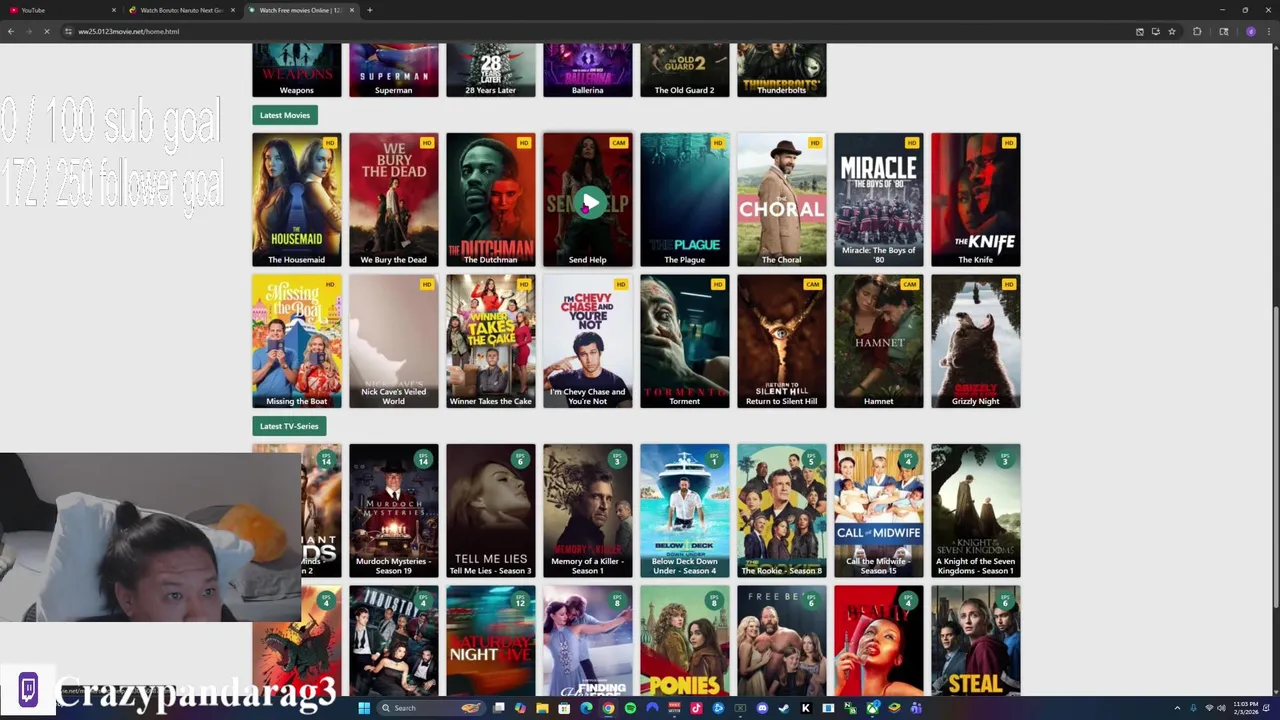
Task: Click the address bar URL
Action: point(129,31)
